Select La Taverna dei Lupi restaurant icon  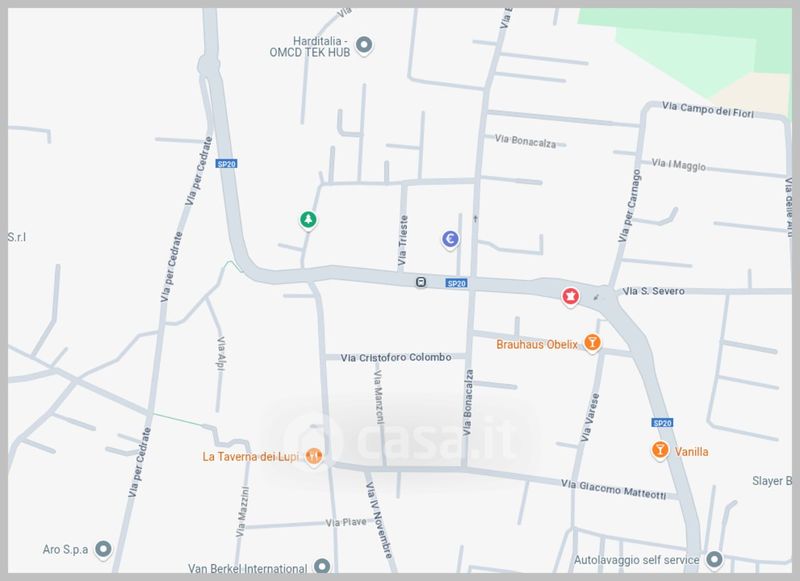(314, 456)
